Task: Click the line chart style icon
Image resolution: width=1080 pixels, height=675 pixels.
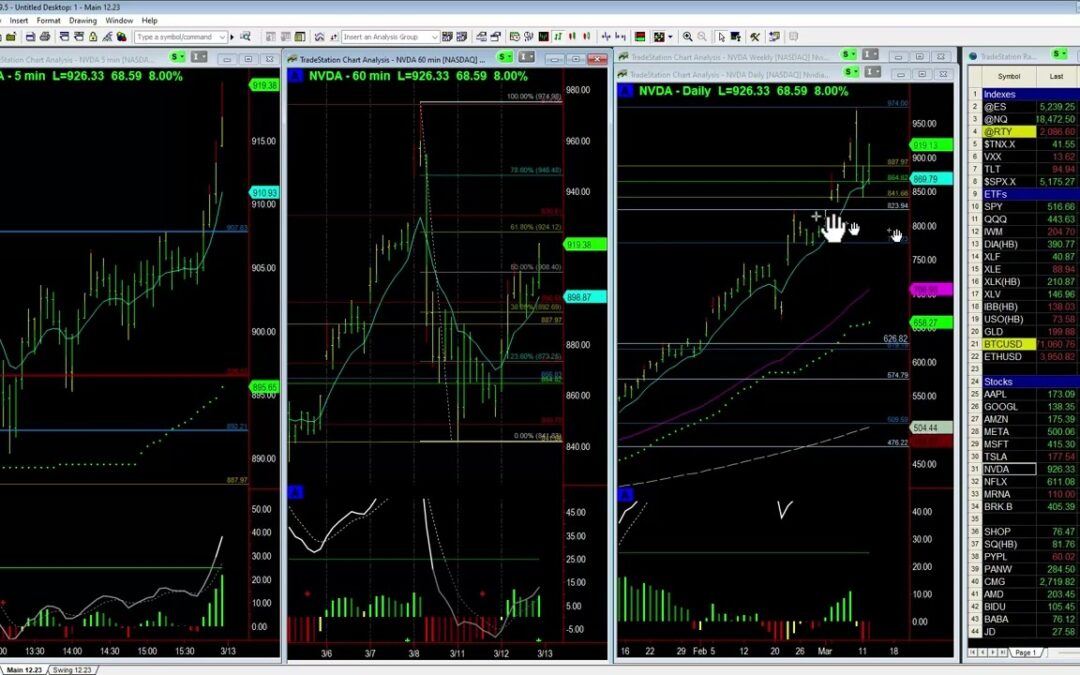Action: [x=543, y=37]
